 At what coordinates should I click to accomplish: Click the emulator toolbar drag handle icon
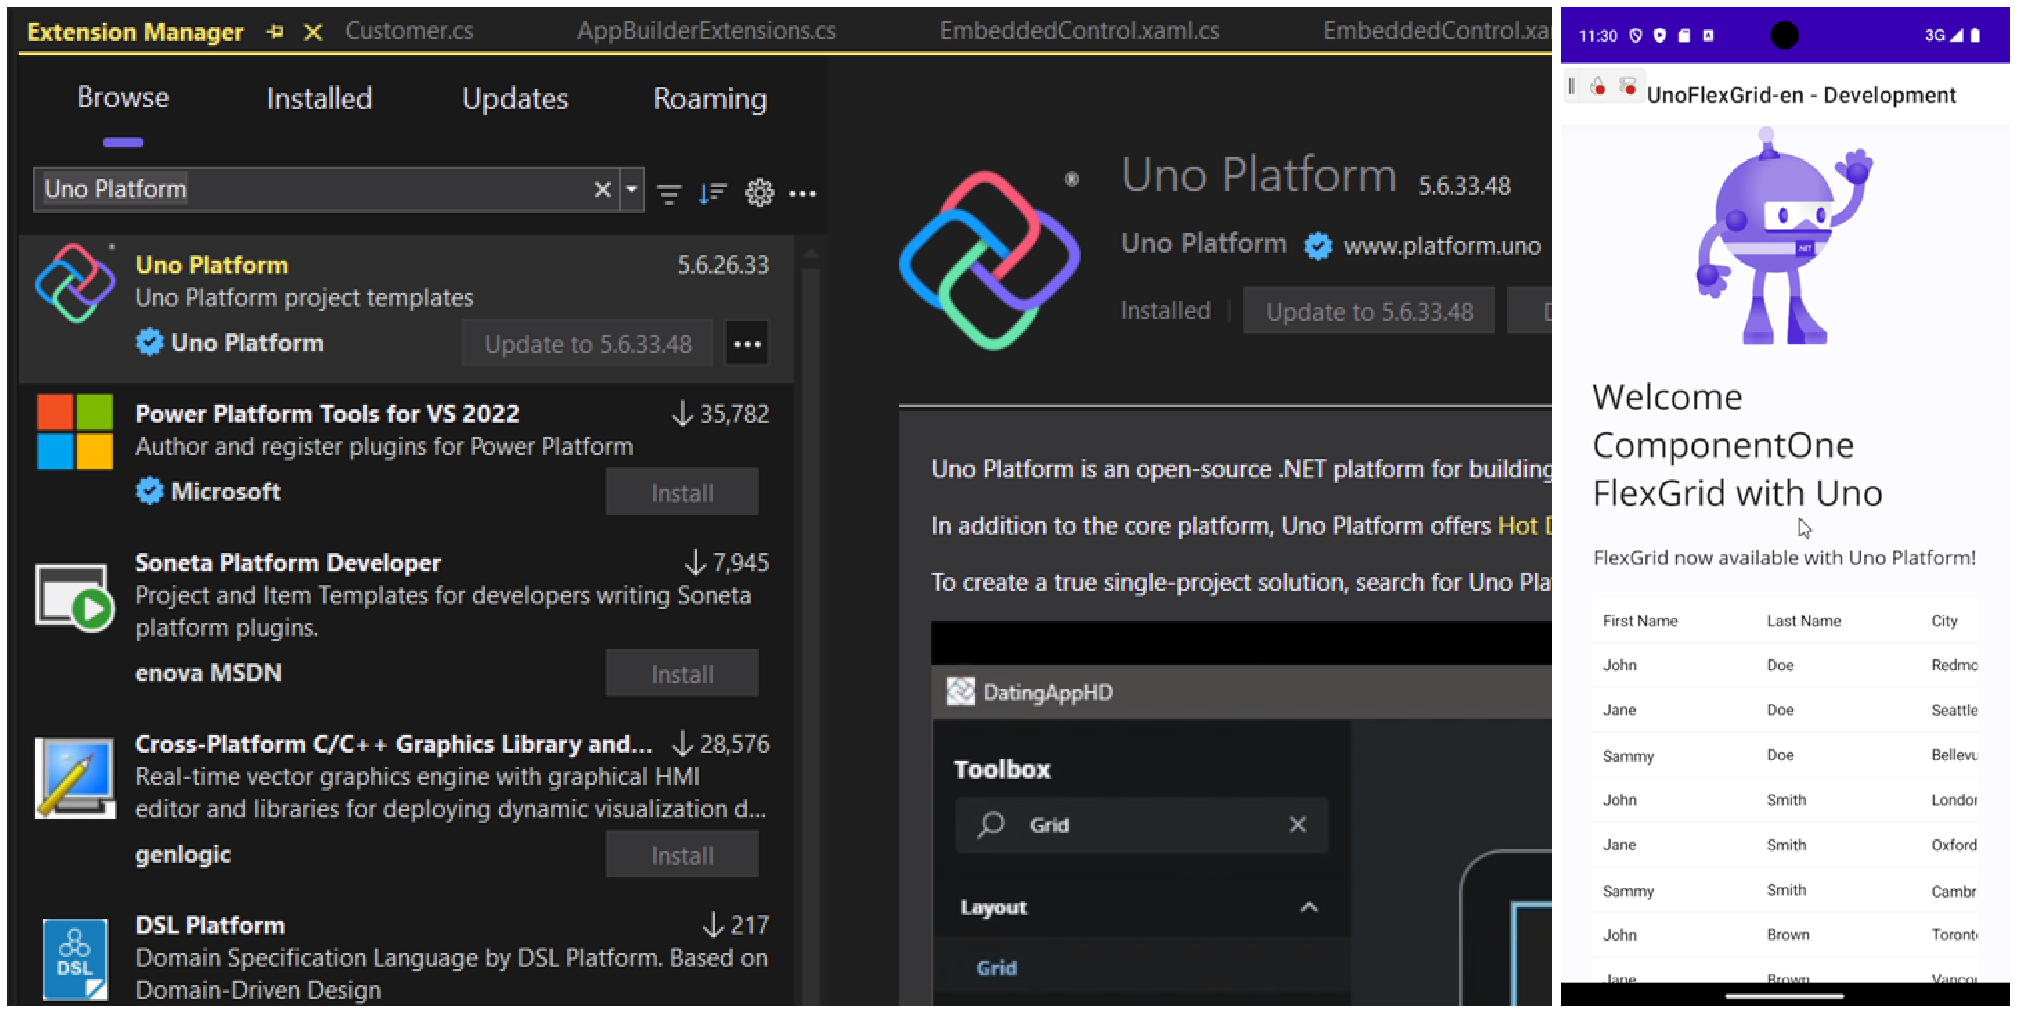(1571, 86)
